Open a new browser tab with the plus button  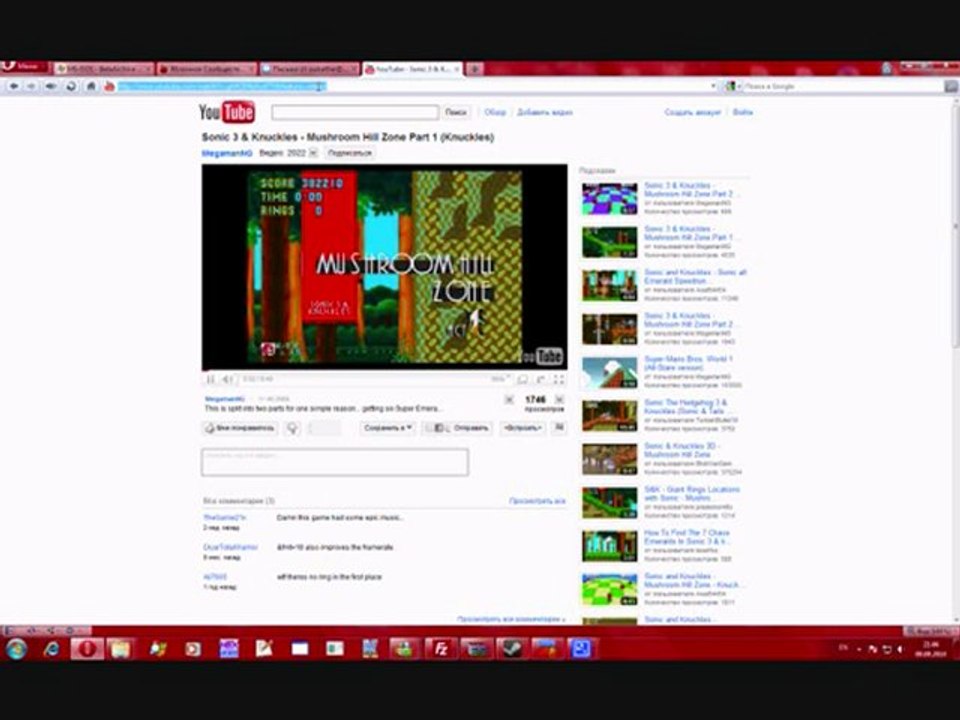(x=474, y=69)
